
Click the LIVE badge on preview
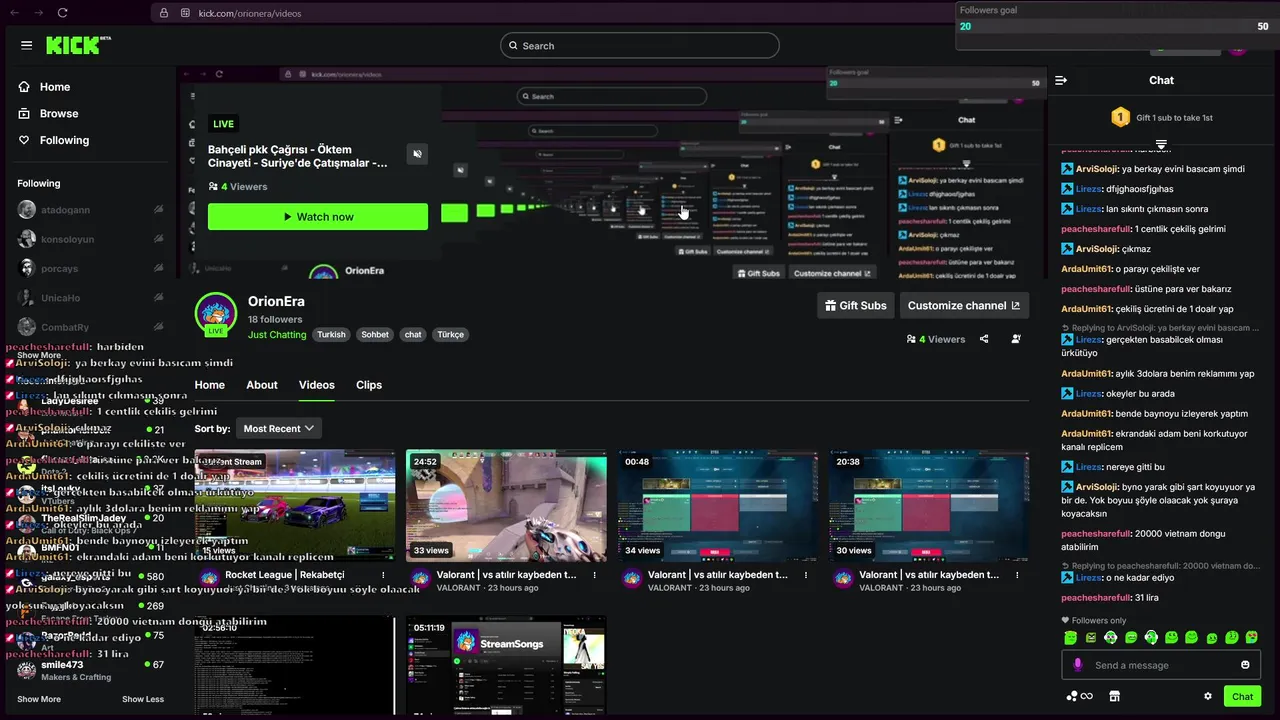[x=223, y=124]
